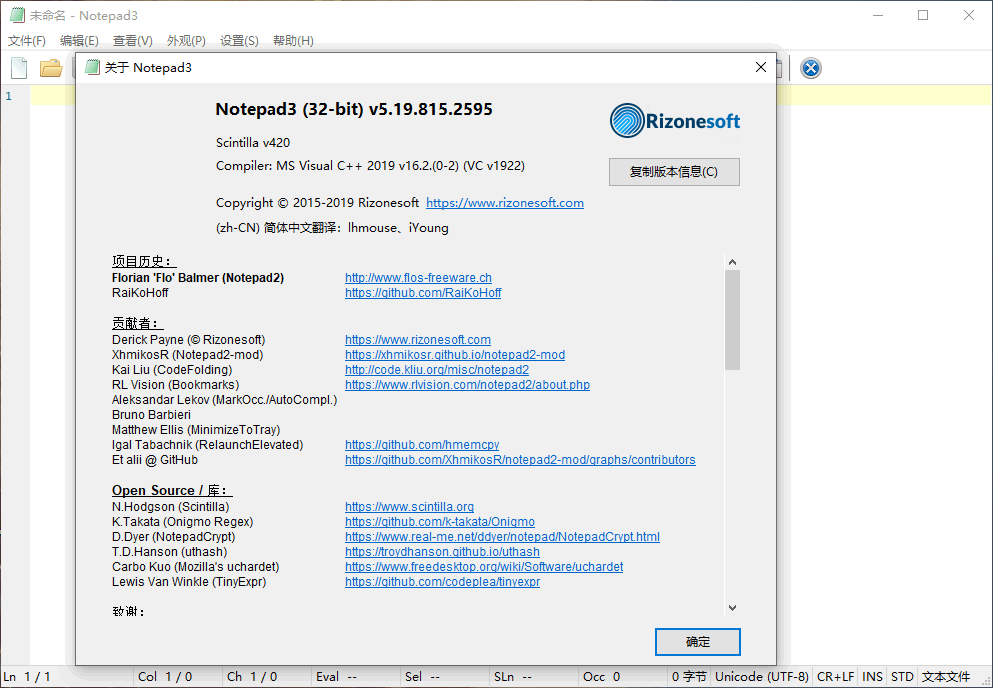Open the rlvision.com notepad2 about link

click(467, 385)
